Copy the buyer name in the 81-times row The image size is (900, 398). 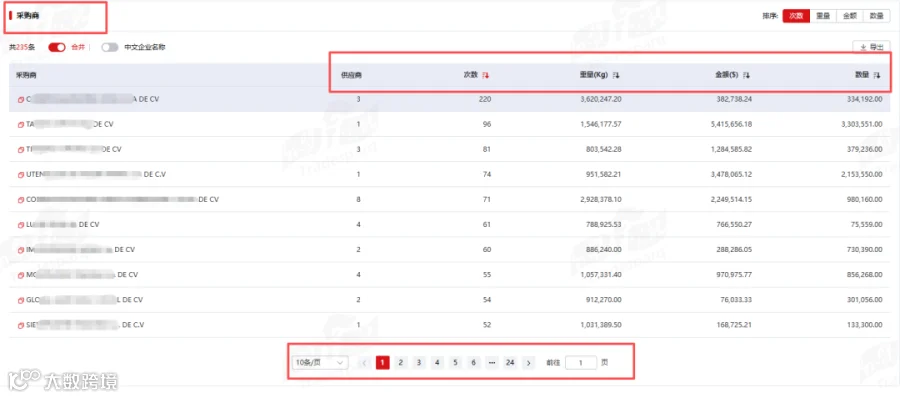21,149
